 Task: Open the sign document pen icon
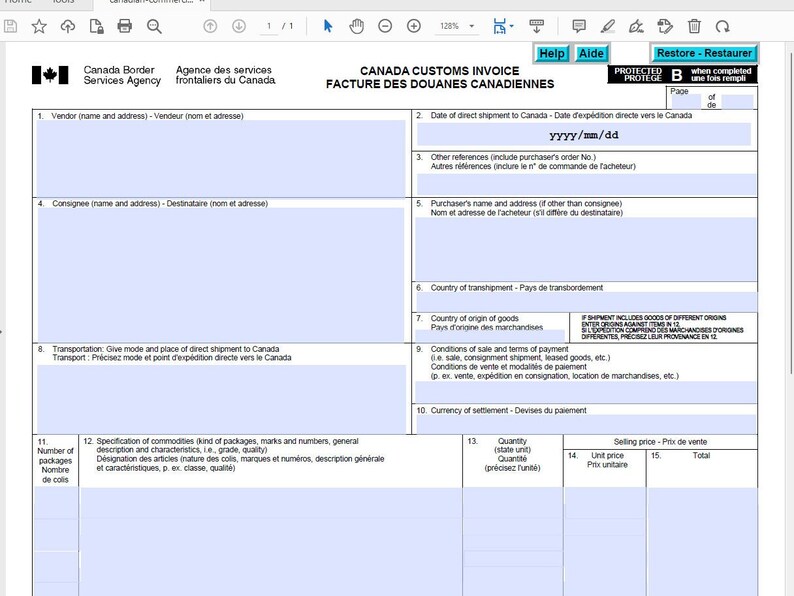pos(636,26)
